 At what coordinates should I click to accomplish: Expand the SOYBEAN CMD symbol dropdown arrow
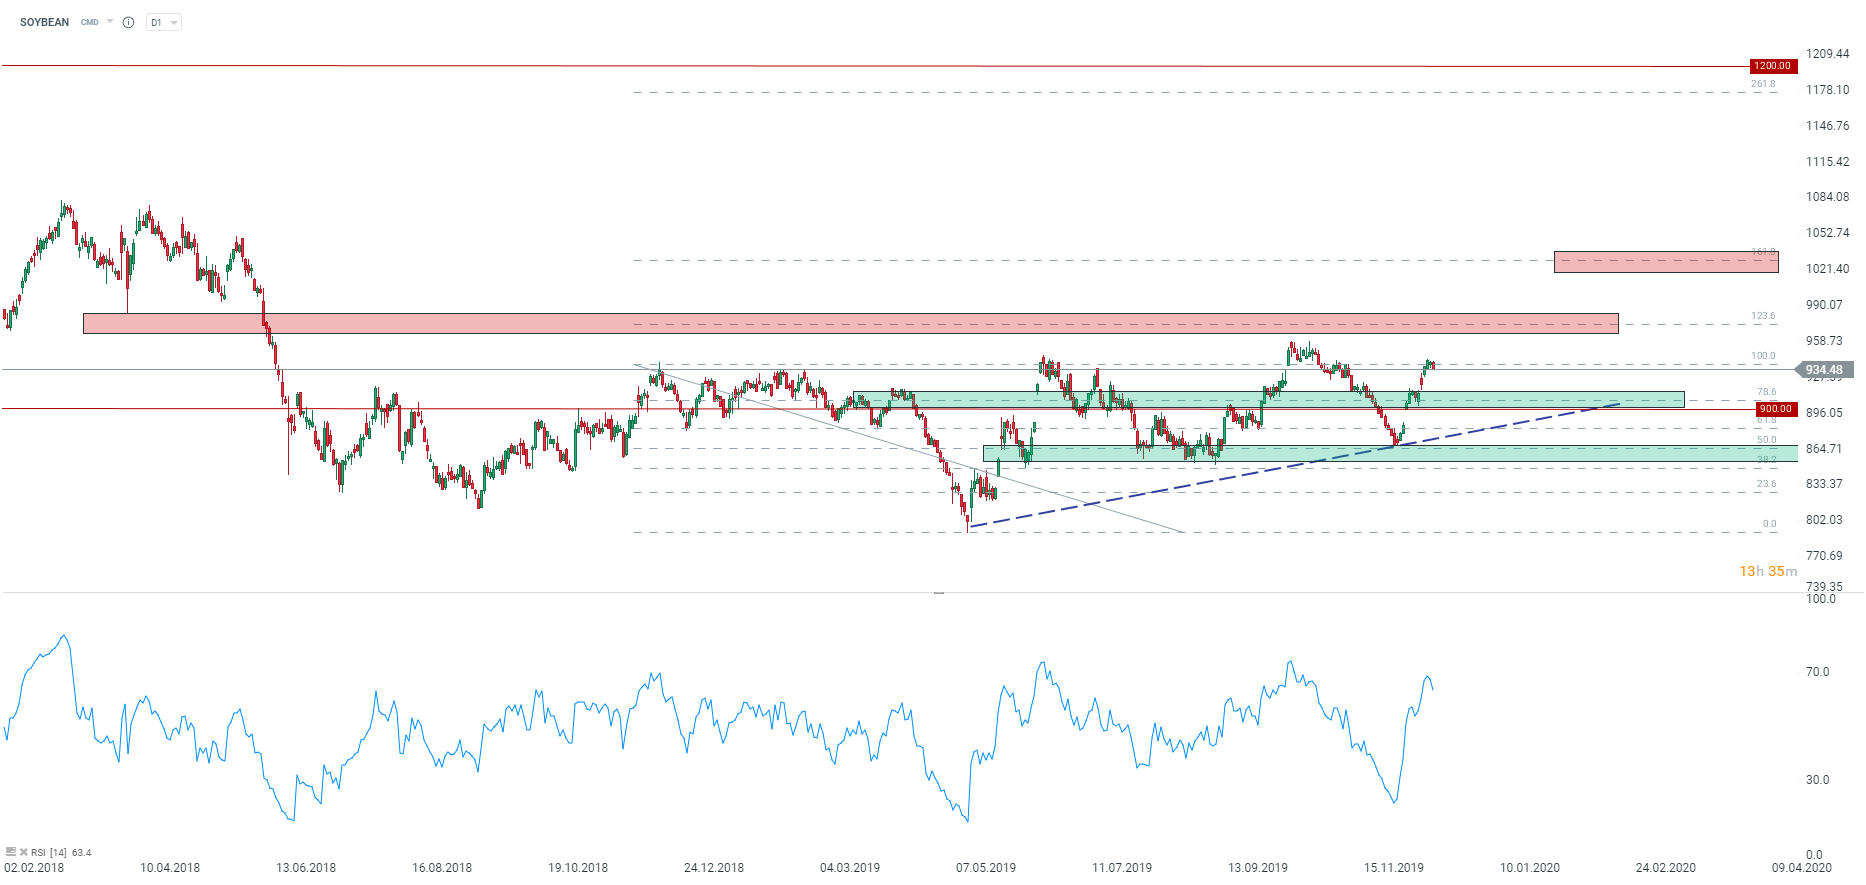pos(110,21)
